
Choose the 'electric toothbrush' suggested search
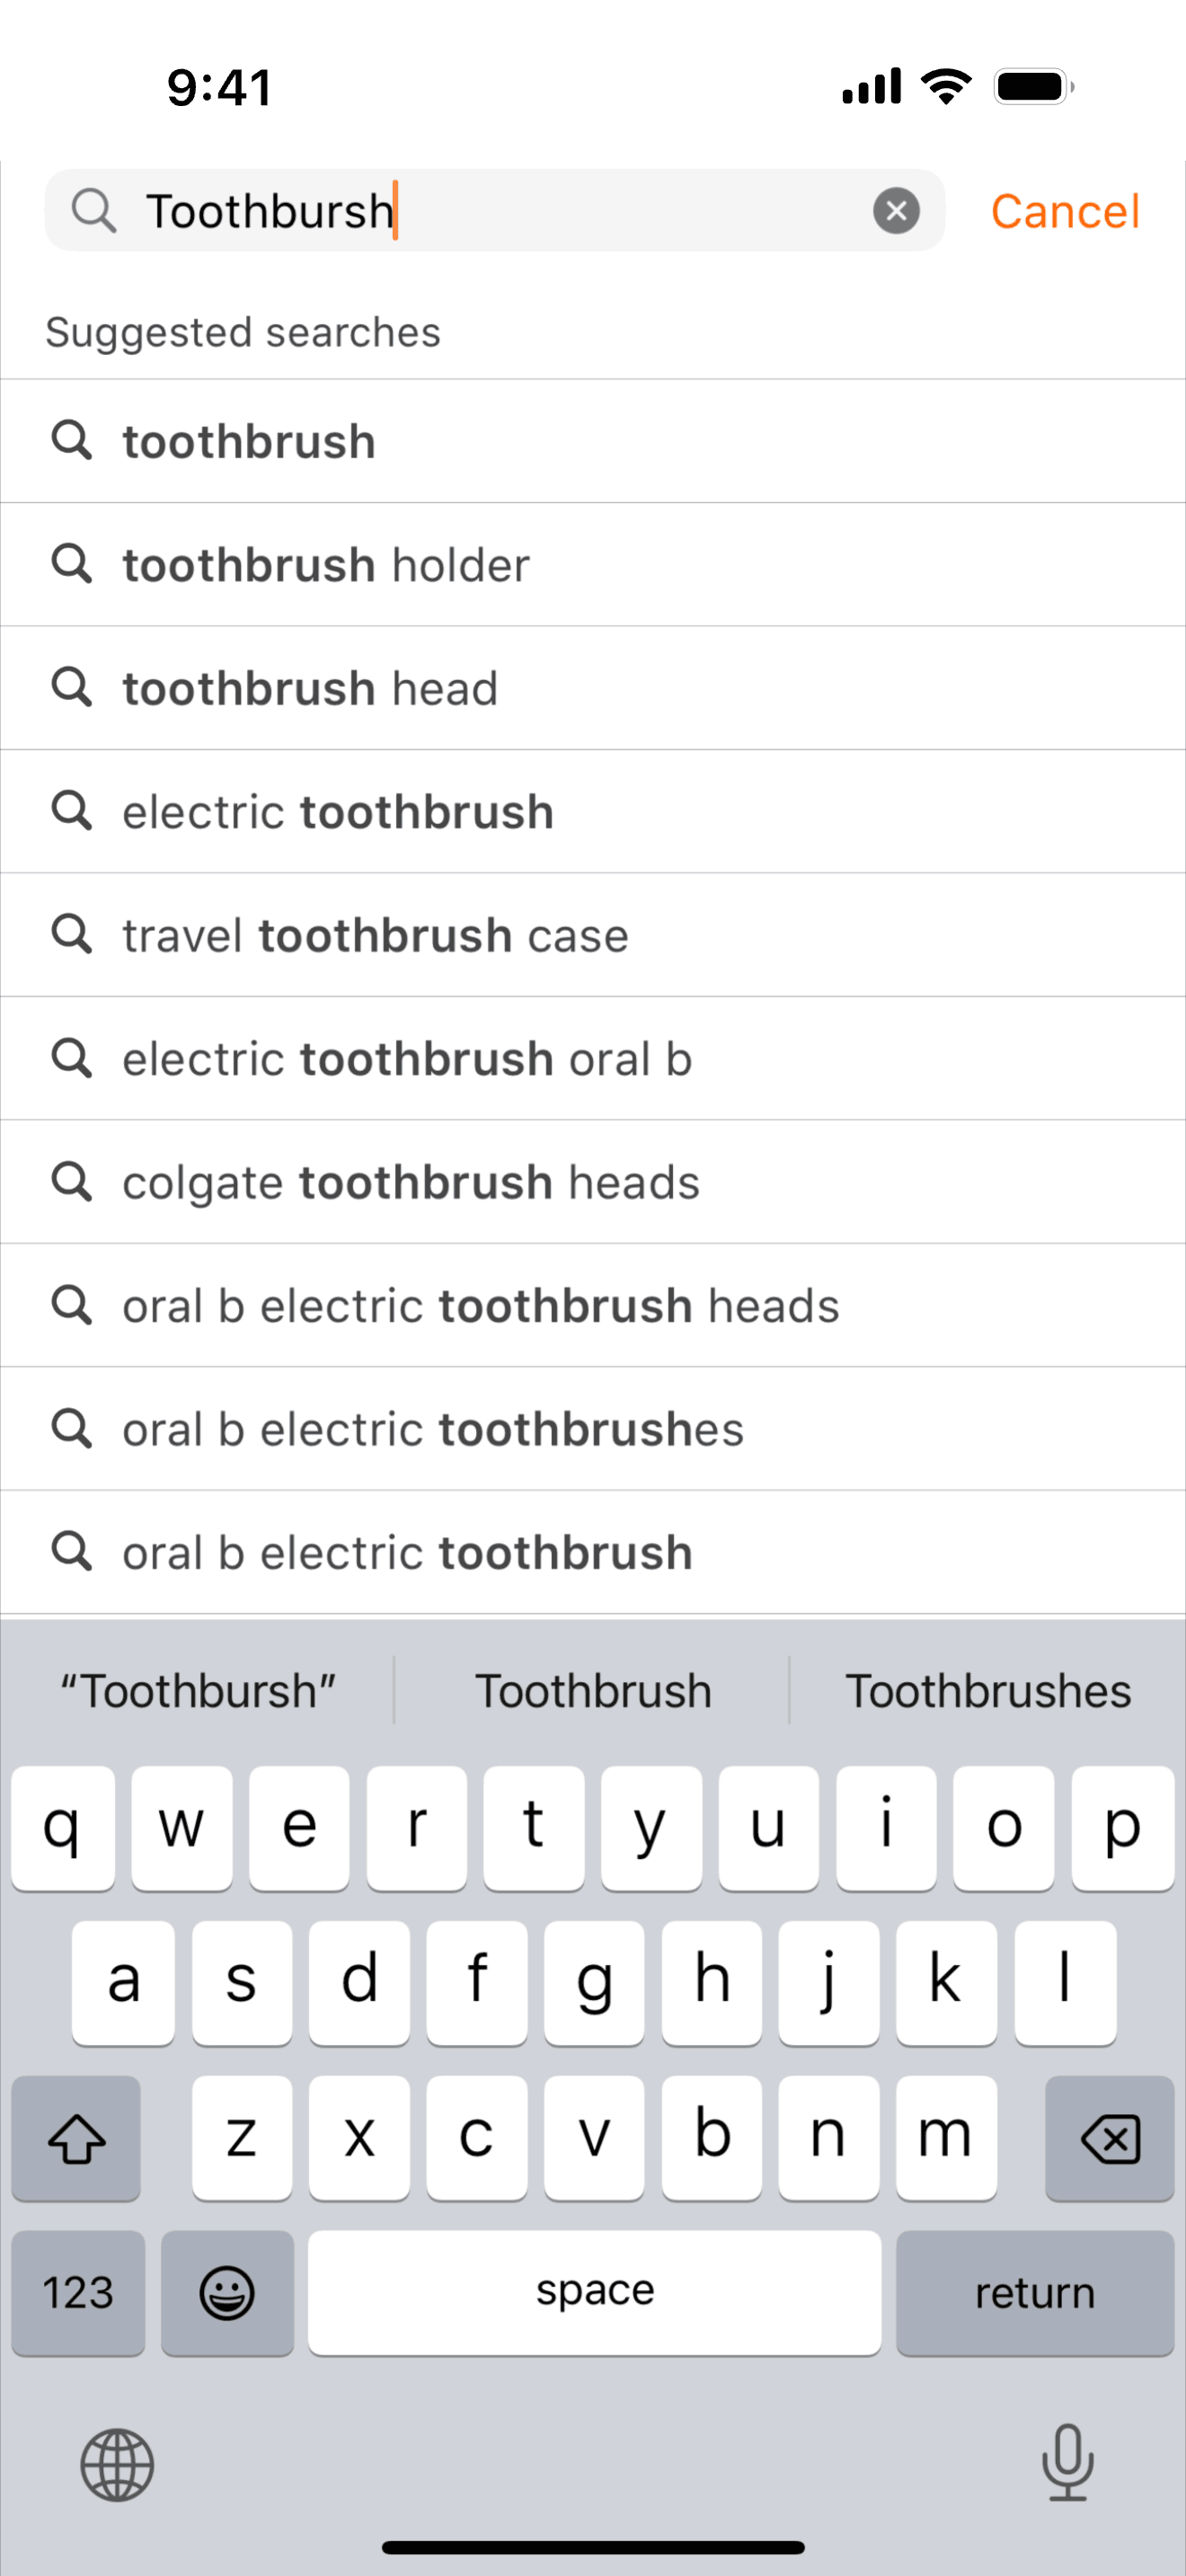[593, 812]
